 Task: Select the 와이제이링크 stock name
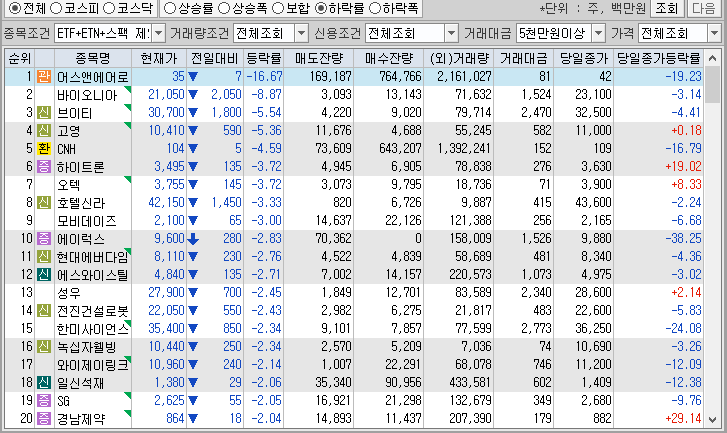click(92, 365)
